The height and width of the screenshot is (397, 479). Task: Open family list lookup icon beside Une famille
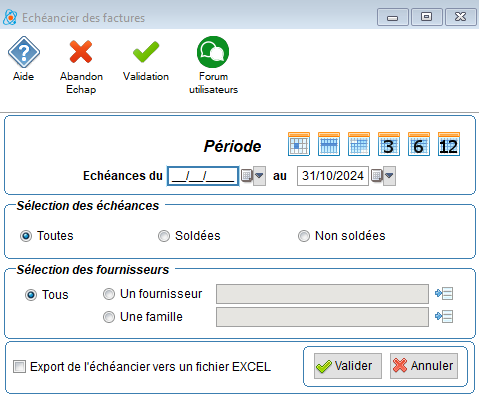pos(444,316)
